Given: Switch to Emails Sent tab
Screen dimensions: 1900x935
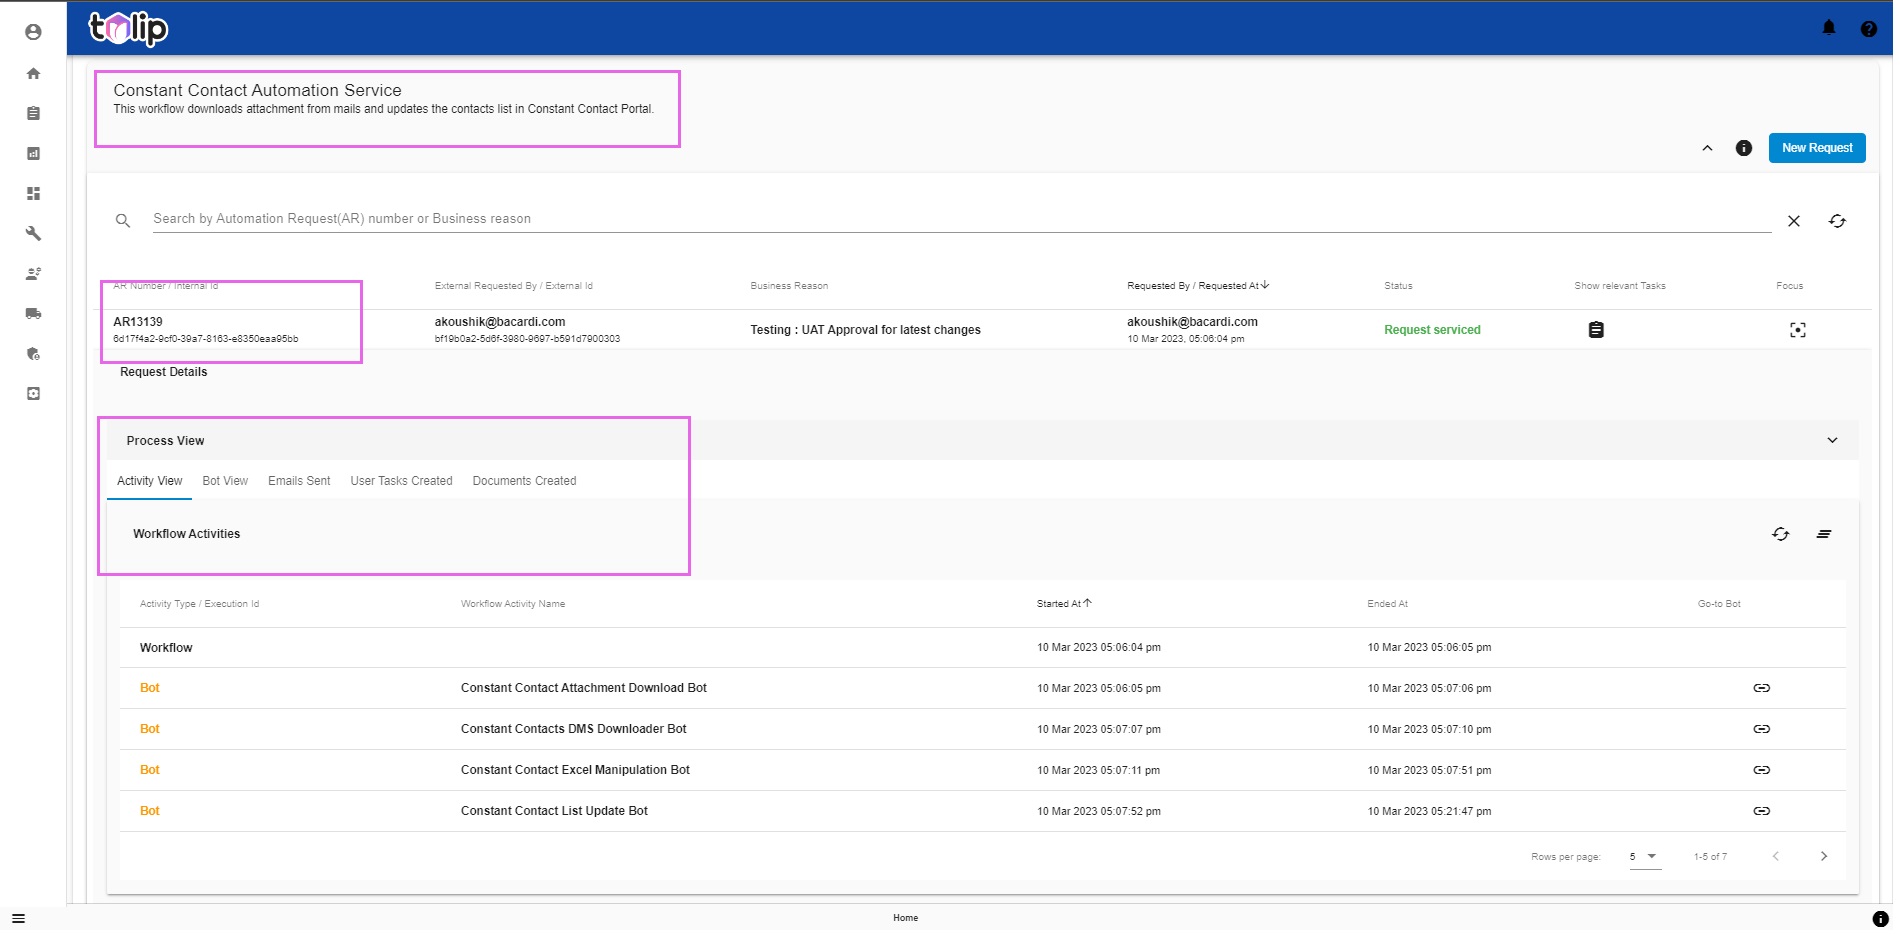Looking at the screenshot, I should 299,481.
